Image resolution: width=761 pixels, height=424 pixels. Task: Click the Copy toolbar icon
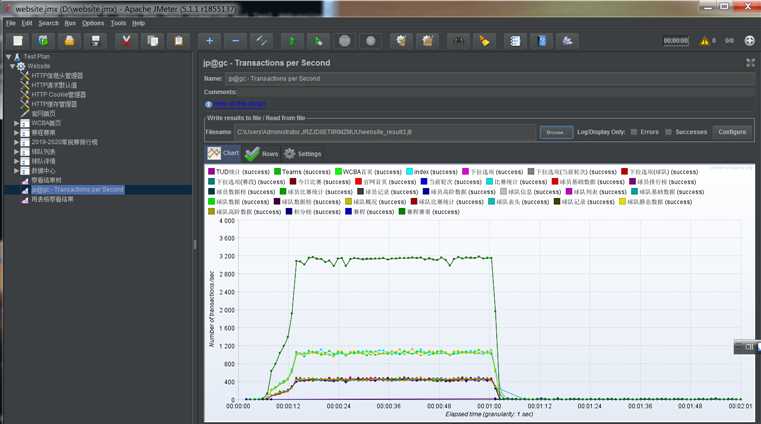point(152,41)
